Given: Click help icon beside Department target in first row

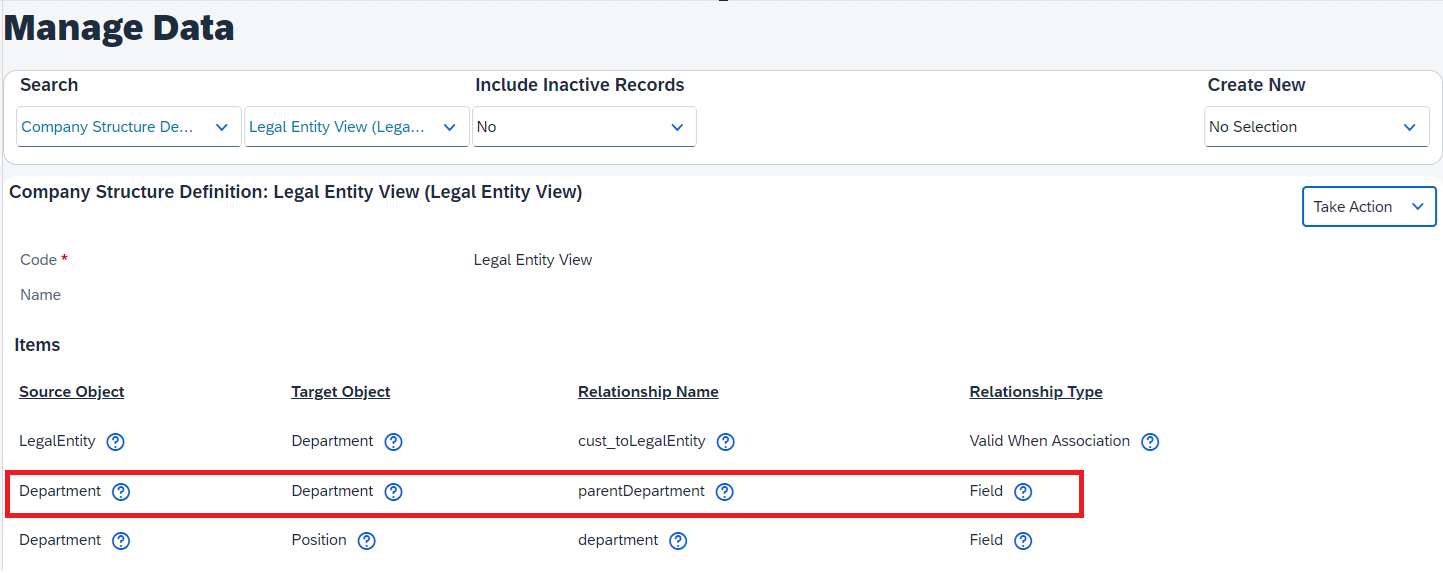Looking at the screenshot, I should click(393, 442).
